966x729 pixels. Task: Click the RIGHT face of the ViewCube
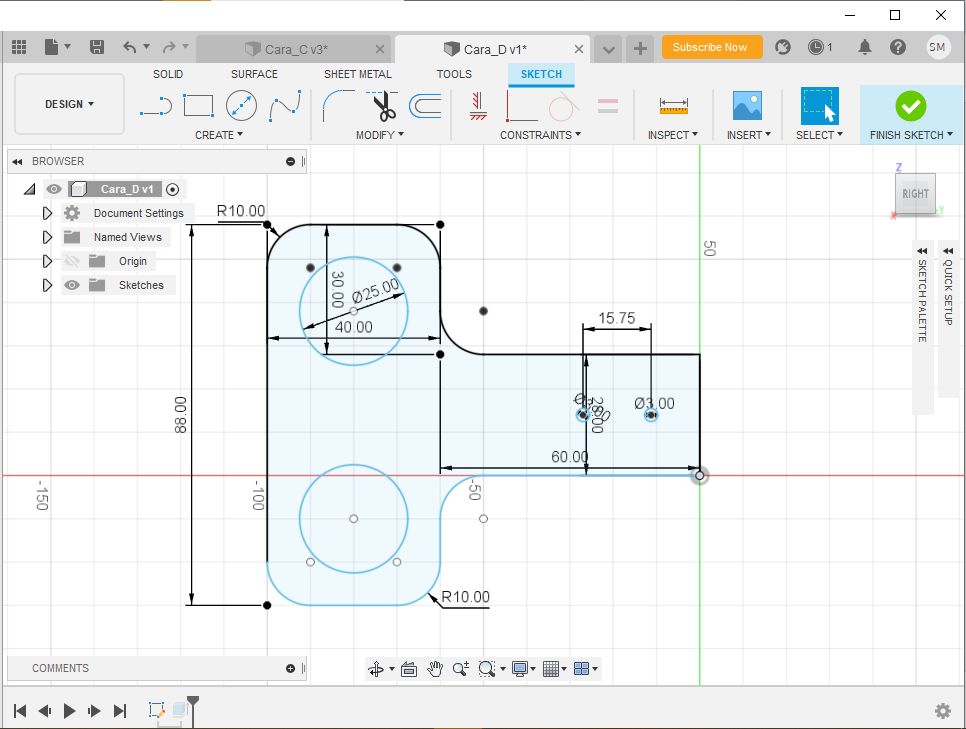pyautogui.click(x=915, y=193)
